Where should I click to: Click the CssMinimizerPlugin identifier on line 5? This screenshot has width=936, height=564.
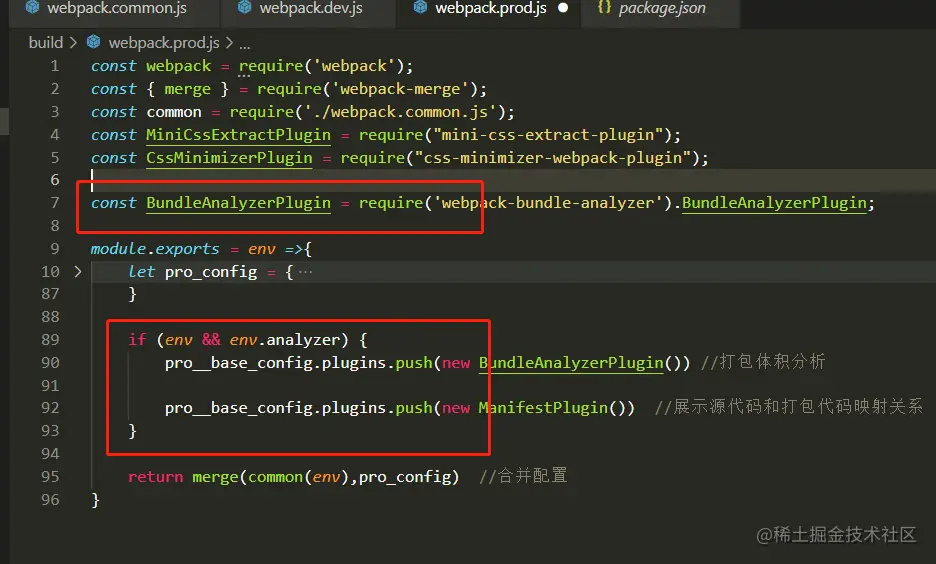tap(229, 158)
